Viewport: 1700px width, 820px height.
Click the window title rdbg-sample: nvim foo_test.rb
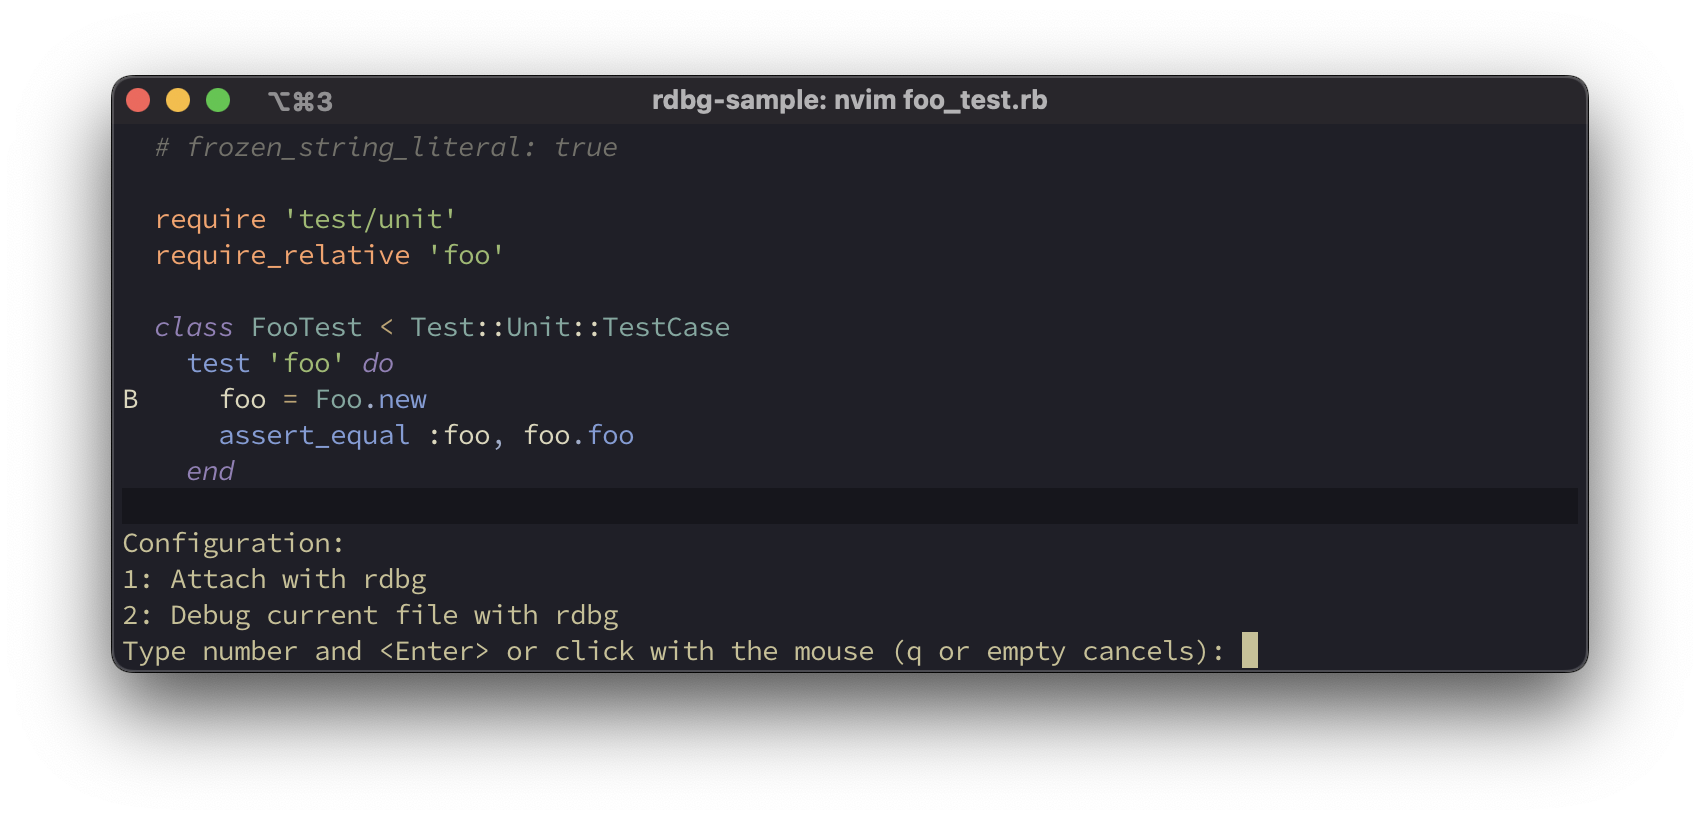[849, 100]
